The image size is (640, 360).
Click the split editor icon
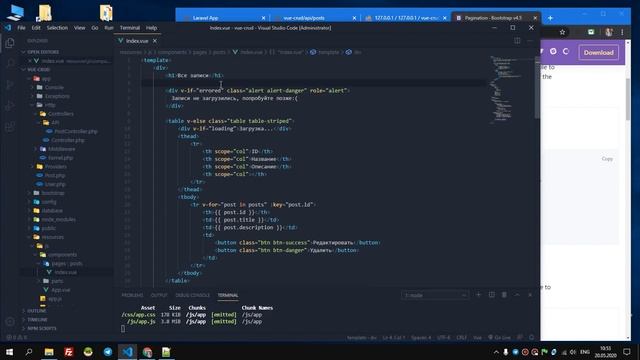(x=517, y=41)
